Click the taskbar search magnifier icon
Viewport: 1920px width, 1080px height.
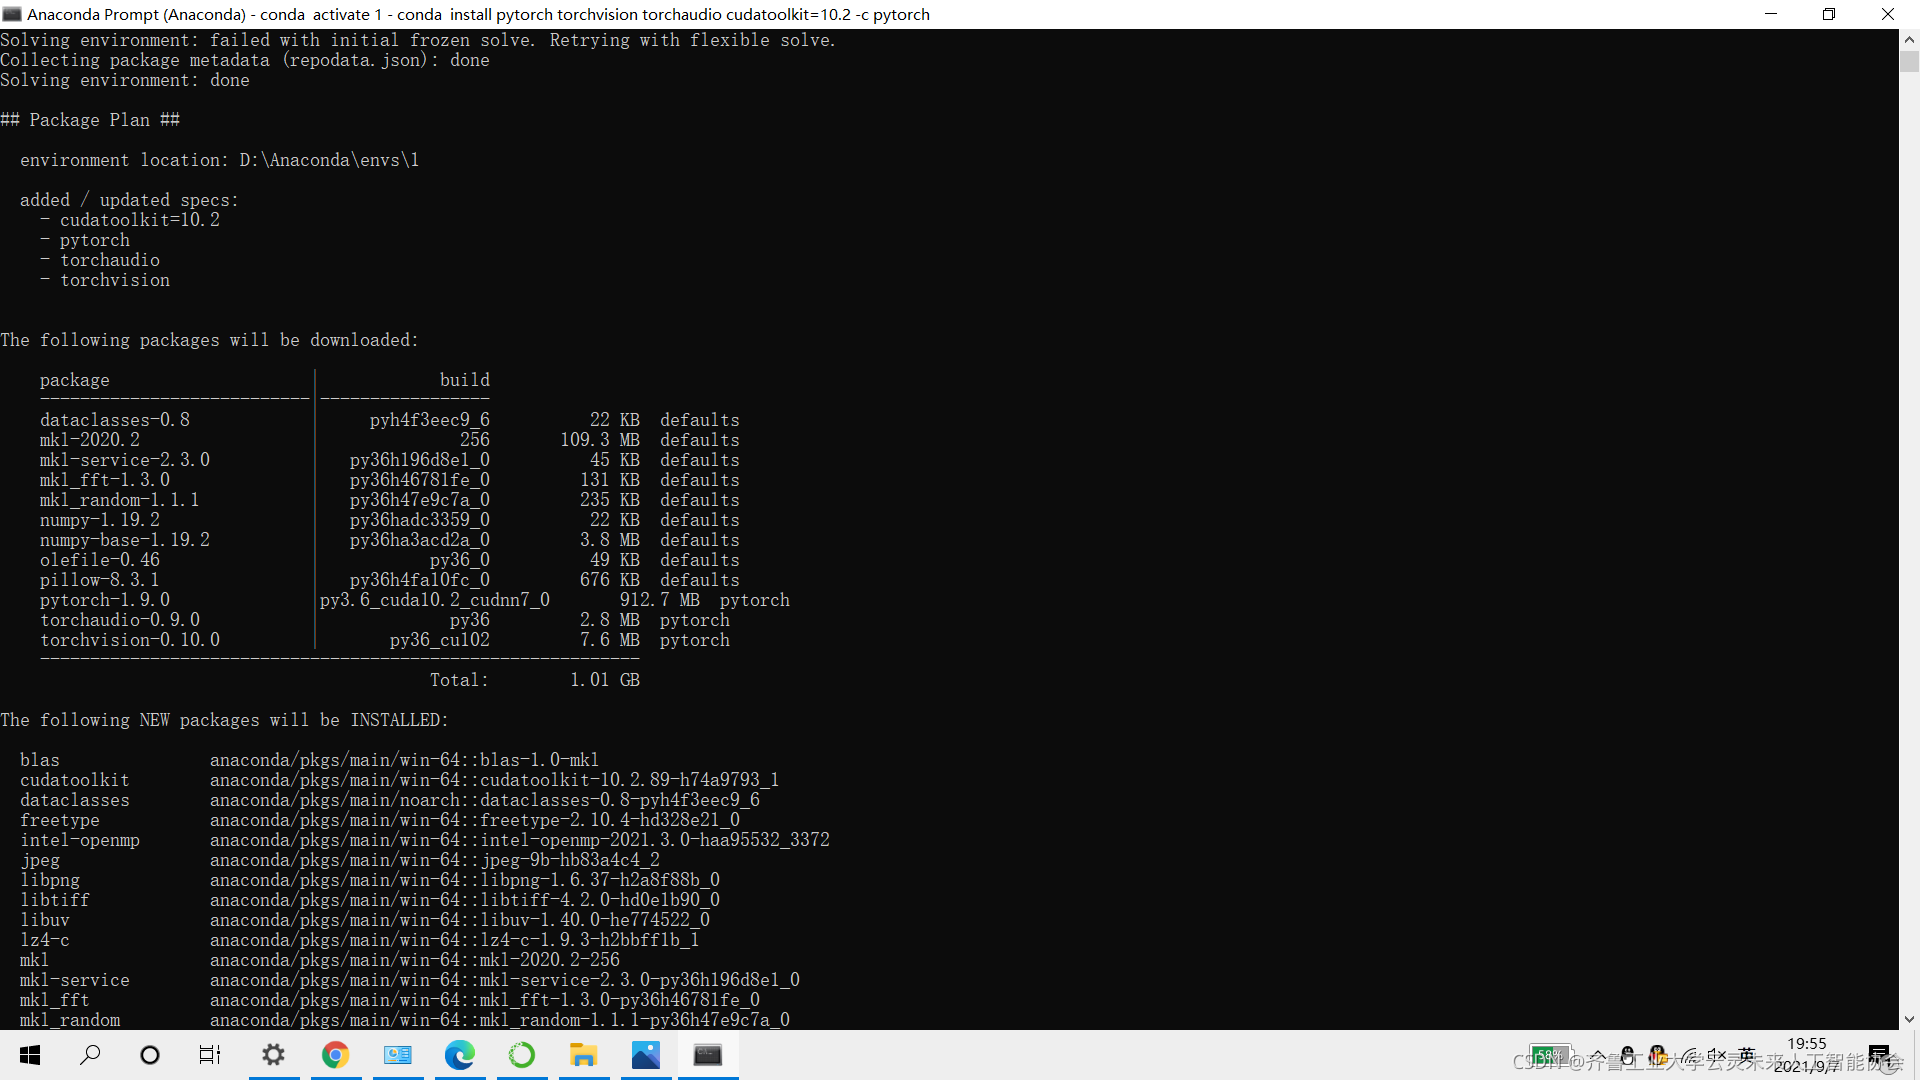point(90,1055)
